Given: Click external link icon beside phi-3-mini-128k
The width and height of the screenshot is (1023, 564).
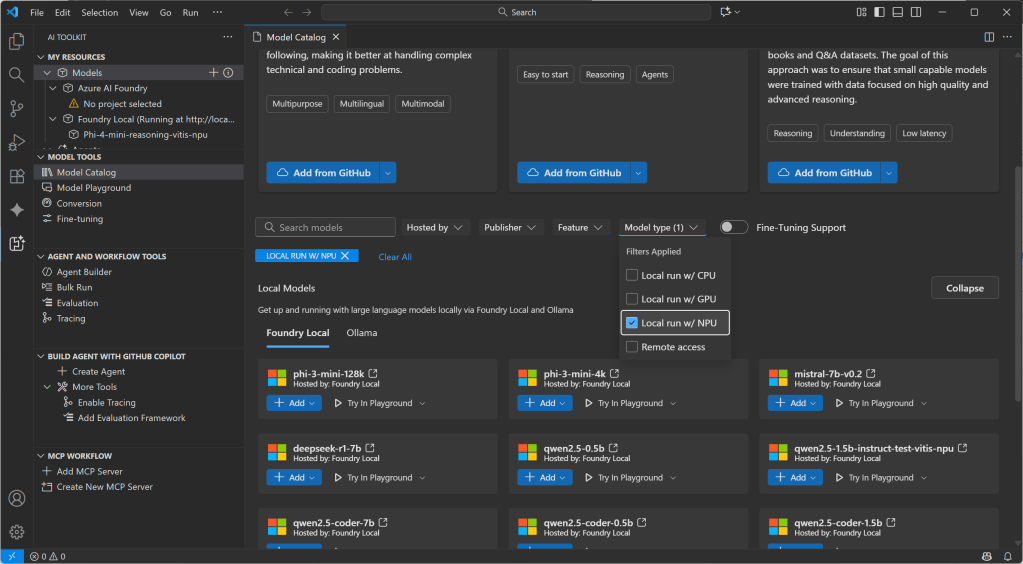Looking at the screenshot, I should [373, 374].
